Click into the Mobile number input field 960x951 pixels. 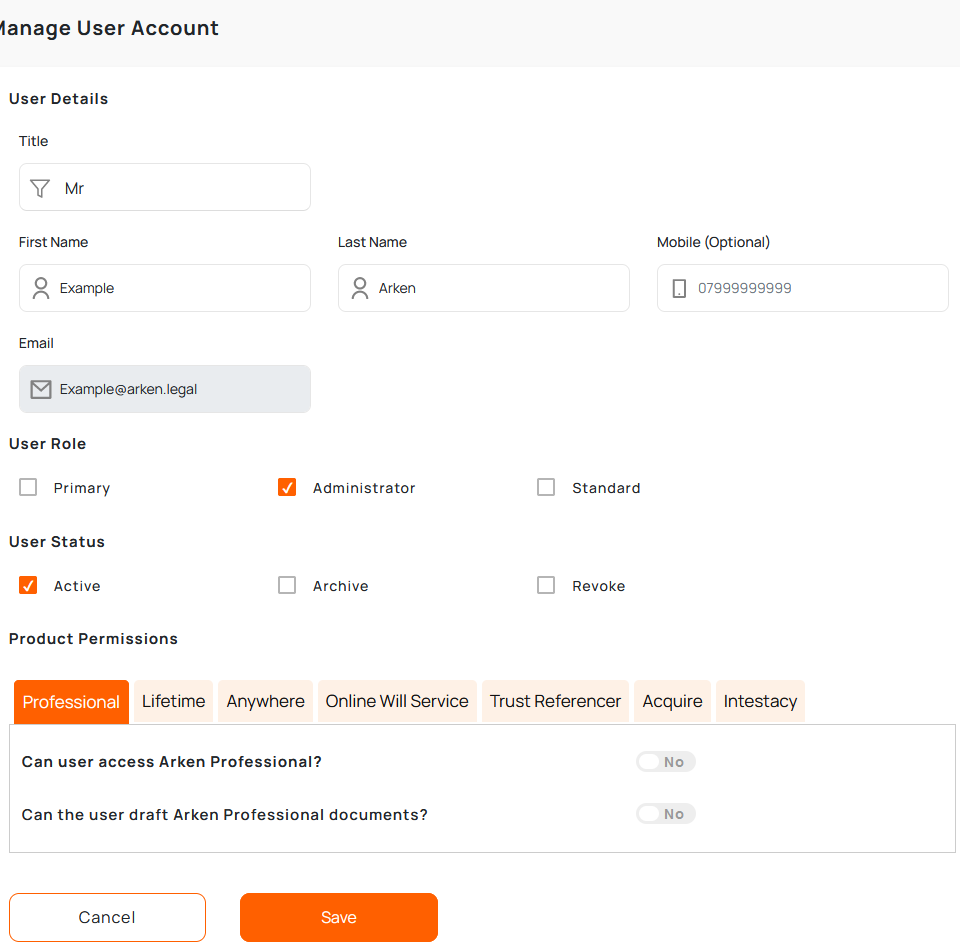pyautogui.click(x=815, y=288)
